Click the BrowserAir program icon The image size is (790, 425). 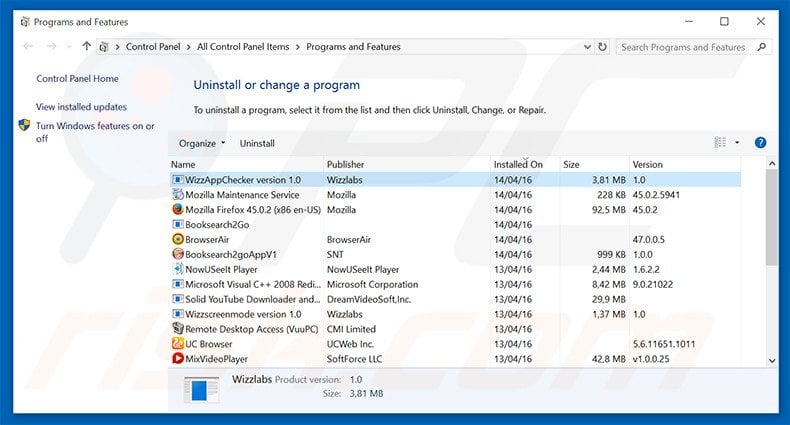(x=178, y=239)
